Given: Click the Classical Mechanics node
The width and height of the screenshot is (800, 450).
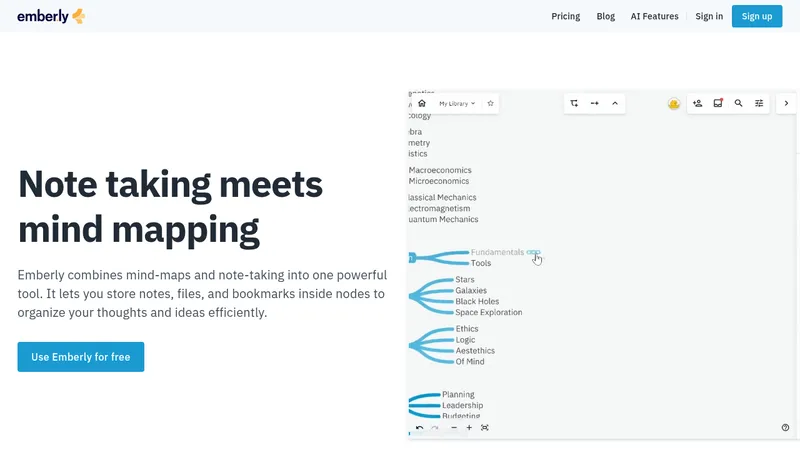Looking at the screenshot, I should [442, 197].
